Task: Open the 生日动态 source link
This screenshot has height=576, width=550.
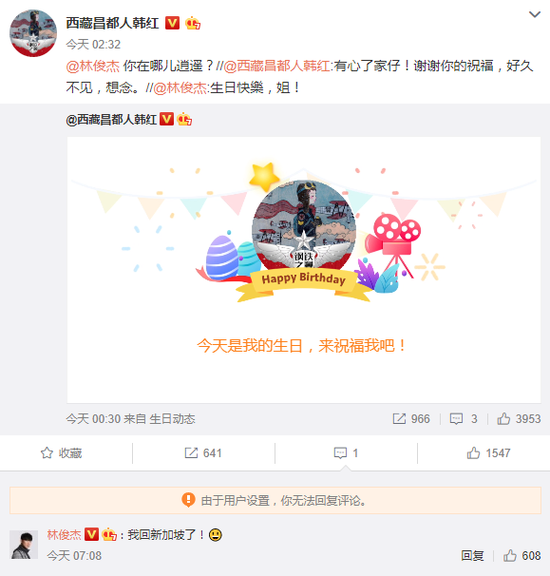Action: click(172, 419)
